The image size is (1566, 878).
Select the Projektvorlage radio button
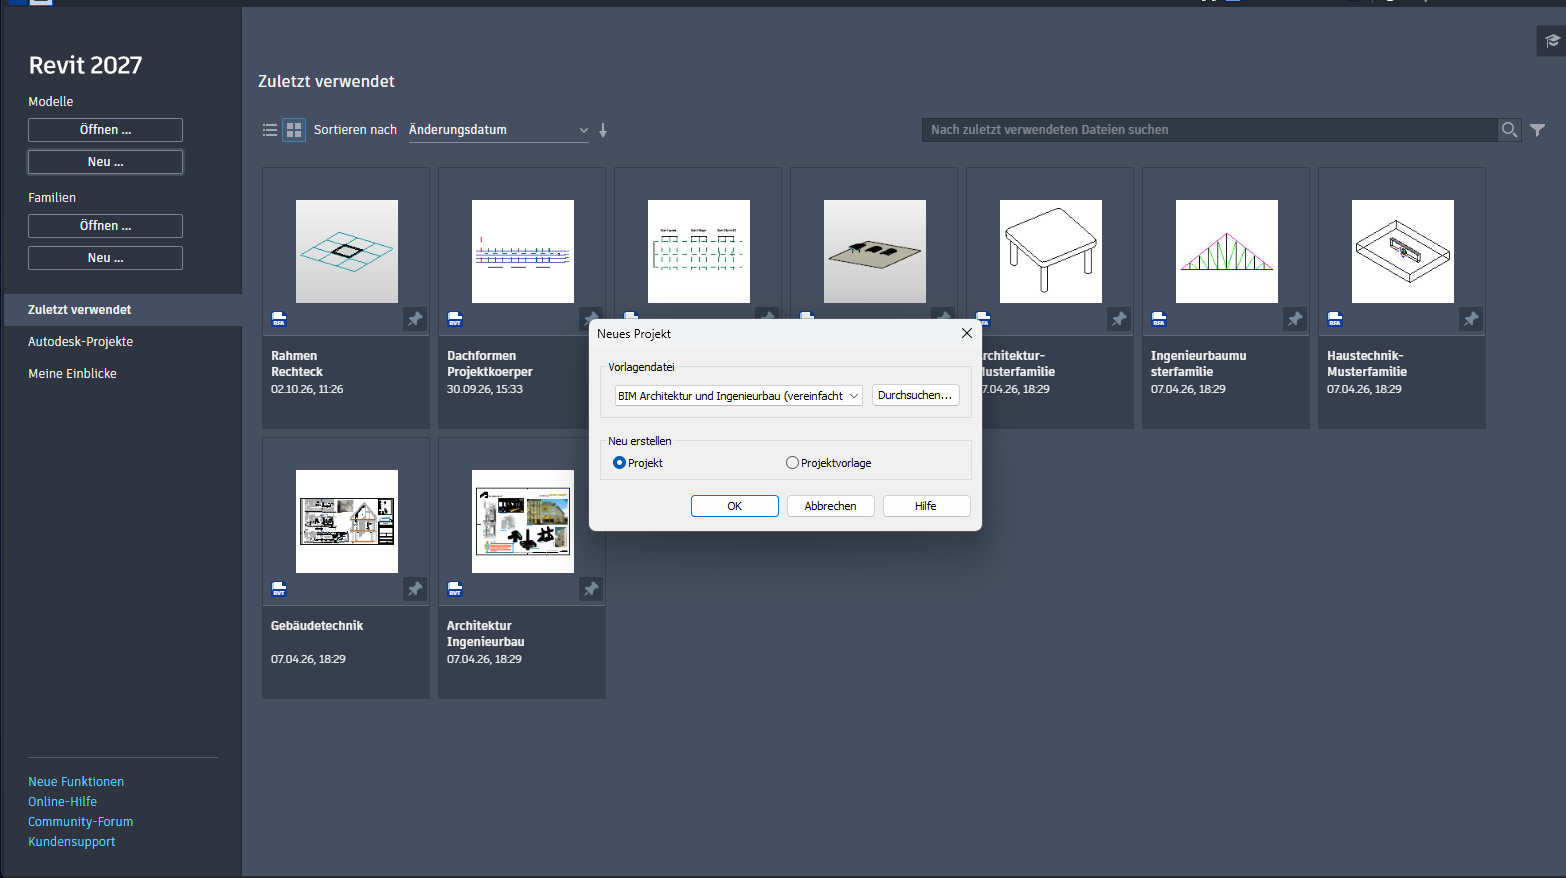pos(792,463)
